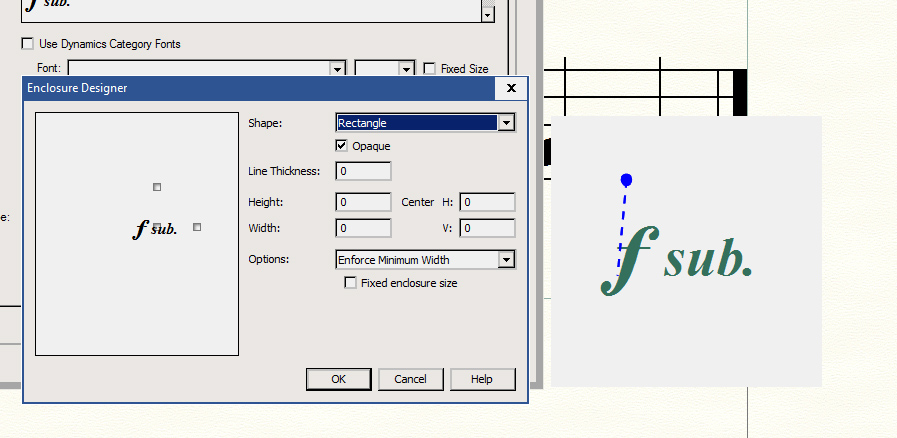Click the green f sub. expression in score
The width and height of the screenshot is (897, 438).
pyautogui.click(x=676, y=261)
